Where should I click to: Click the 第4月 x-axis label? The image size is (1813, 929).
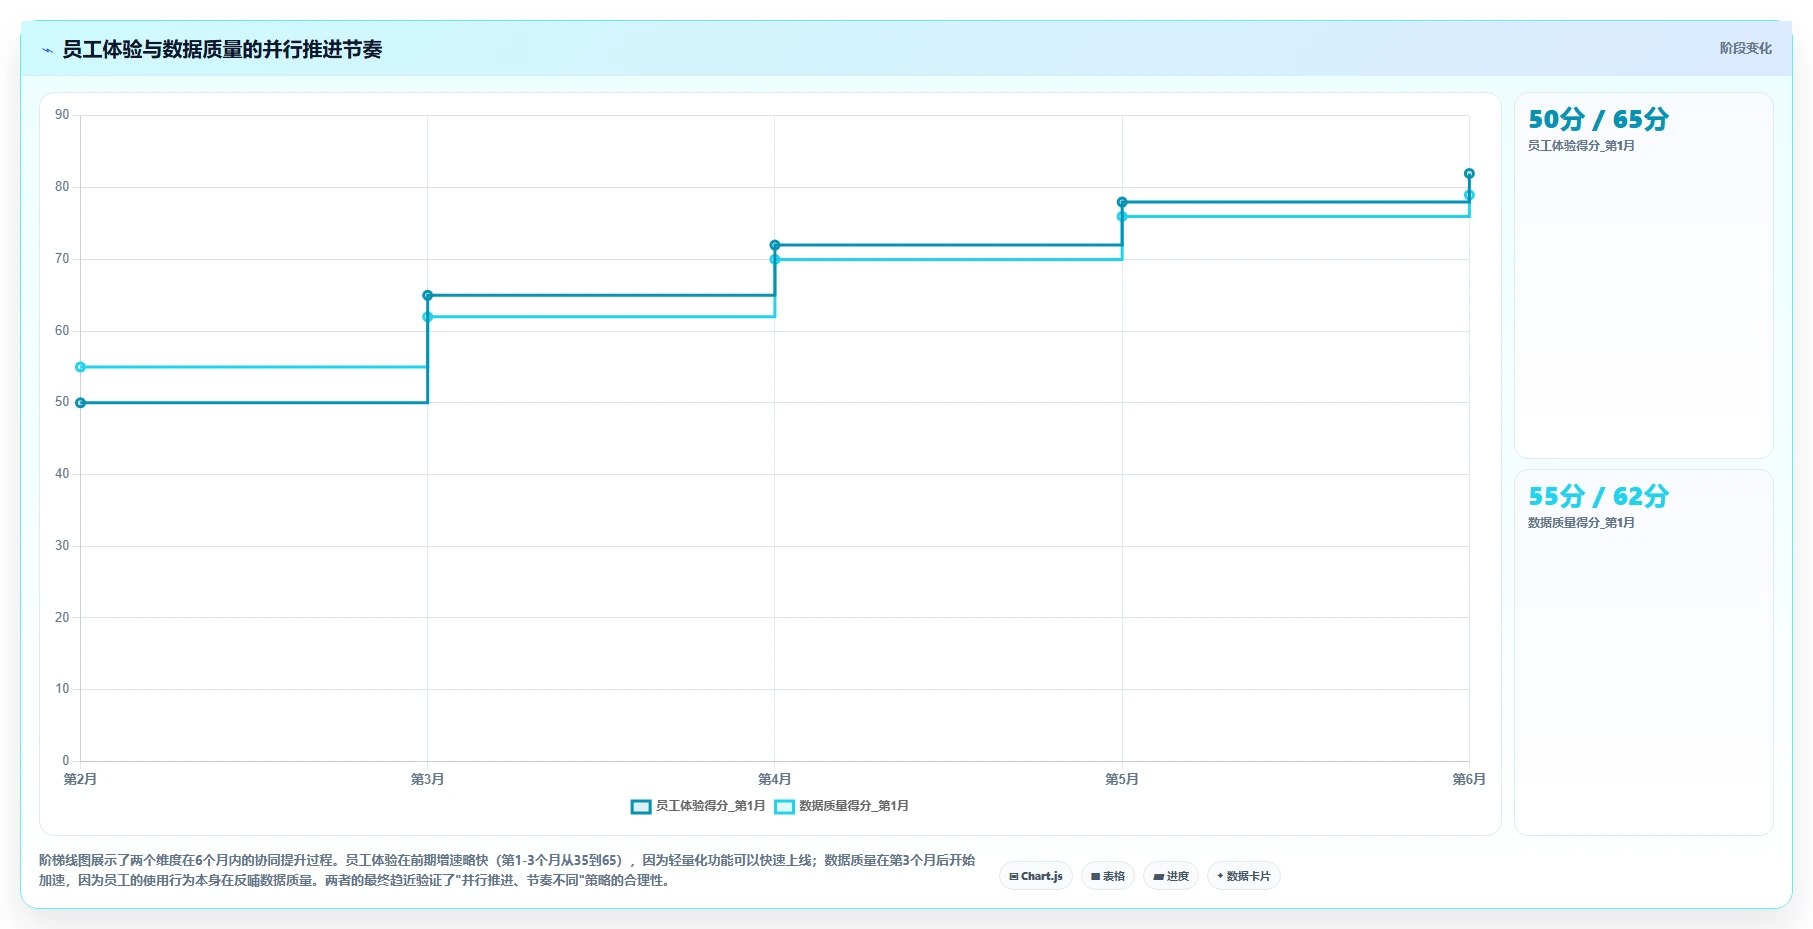point(775,779)
